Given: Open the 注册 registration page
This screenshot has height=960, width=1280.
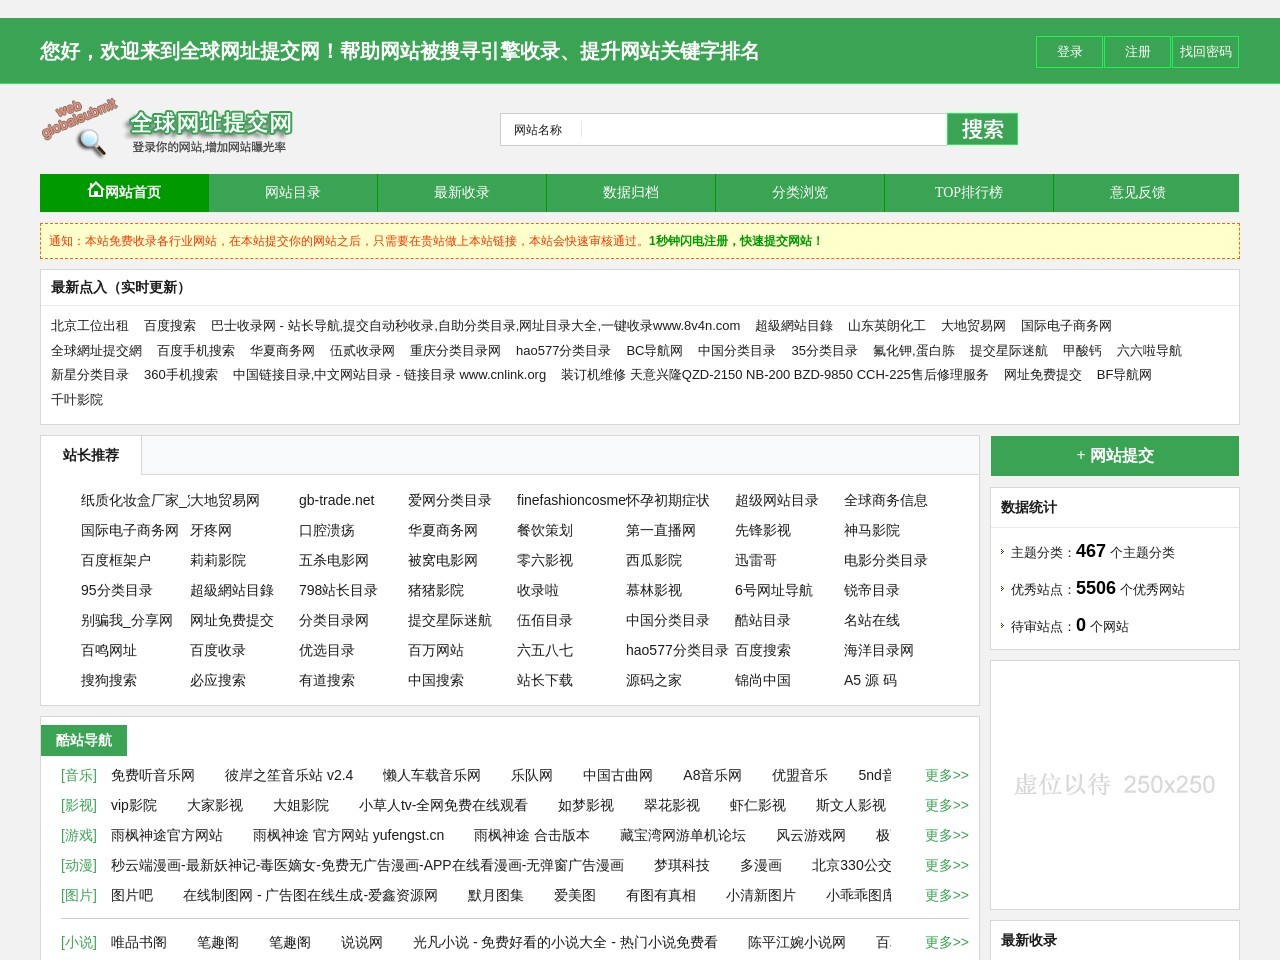Looking at the screenshot, I should click(1137, 52).
